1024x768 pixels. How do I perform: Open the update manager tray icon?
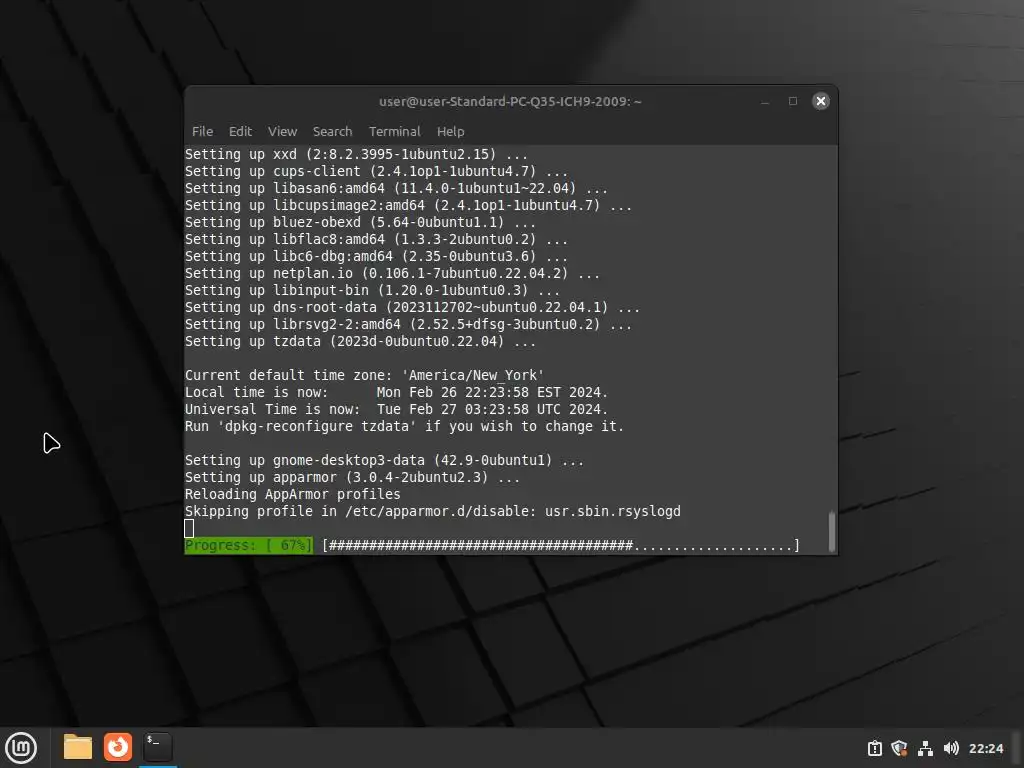(874, 748)
